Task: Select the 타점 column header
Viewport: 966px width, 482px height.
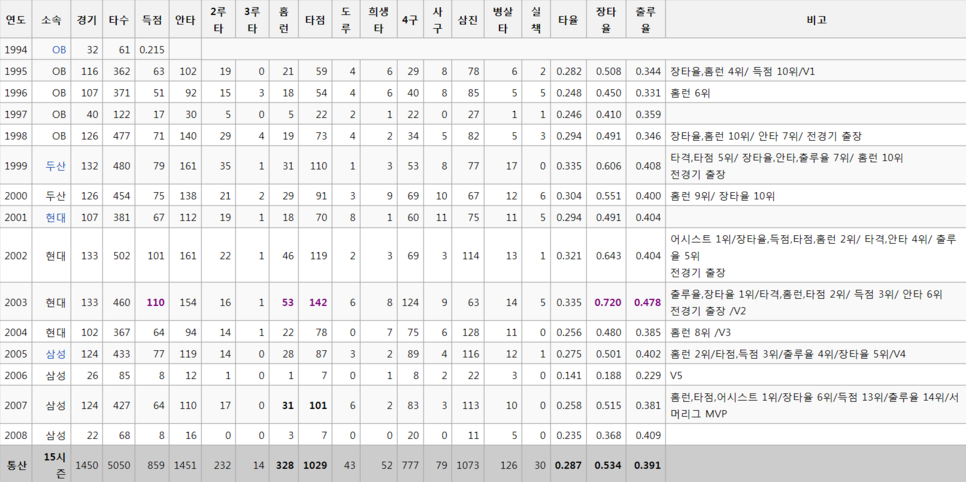Action: [315, 20]
